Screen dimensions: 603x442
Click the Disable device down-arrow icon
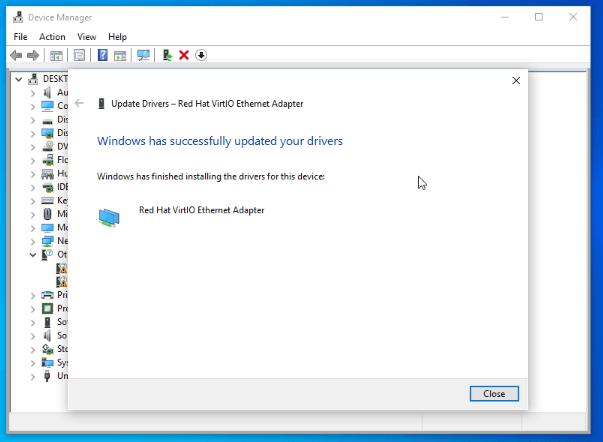pos(201,55)
